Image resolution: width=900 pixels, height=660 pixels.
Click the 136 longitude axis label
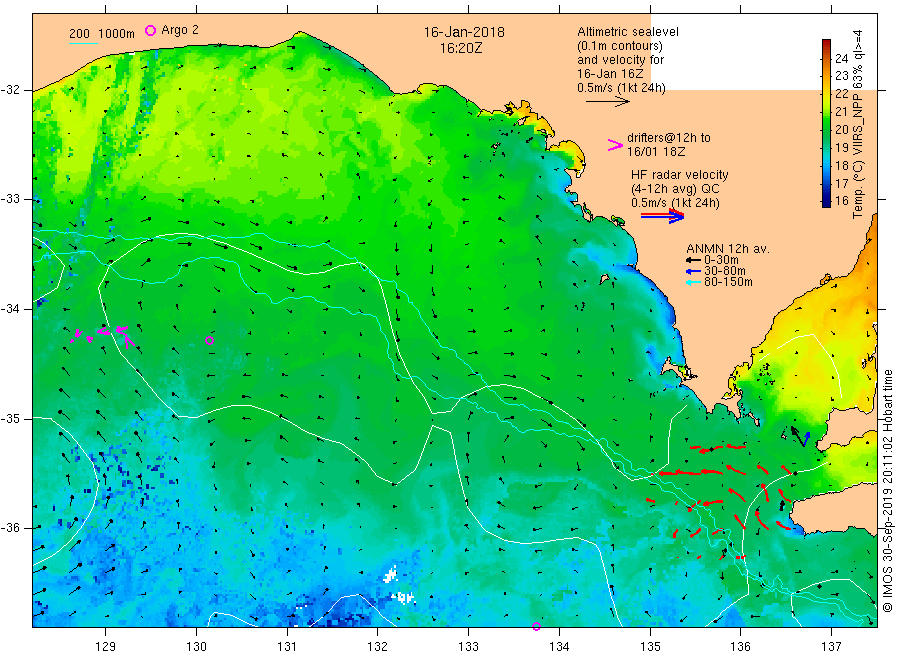(x=740, y=646)
